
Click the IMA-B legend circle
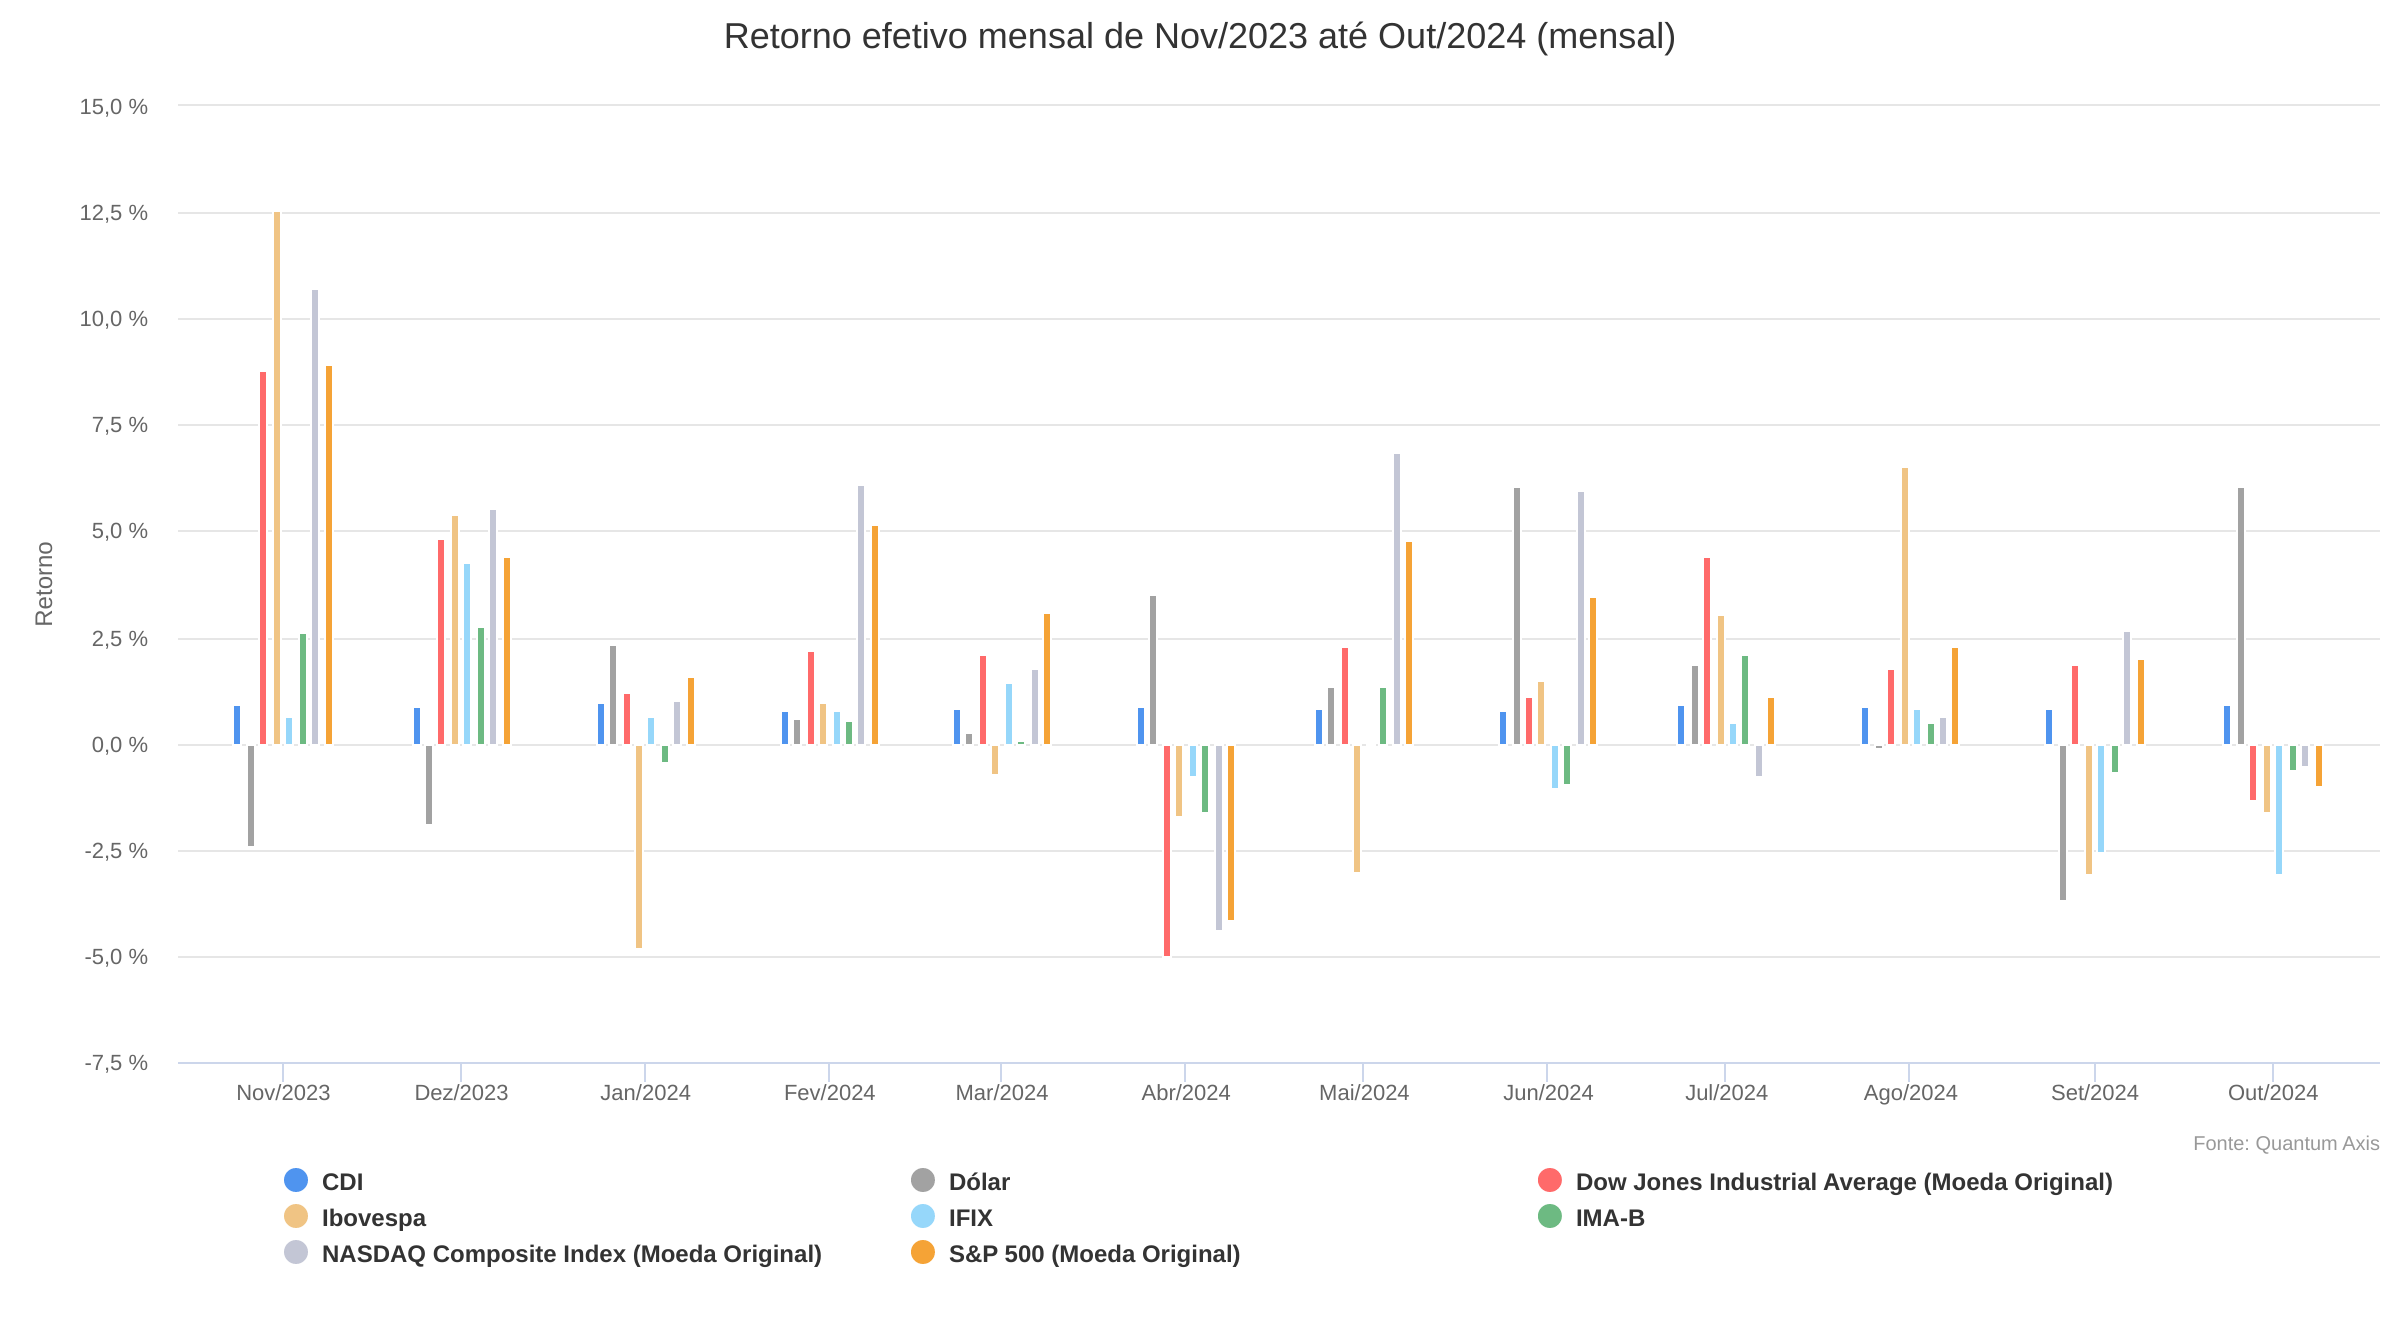pos(1550,1217)
